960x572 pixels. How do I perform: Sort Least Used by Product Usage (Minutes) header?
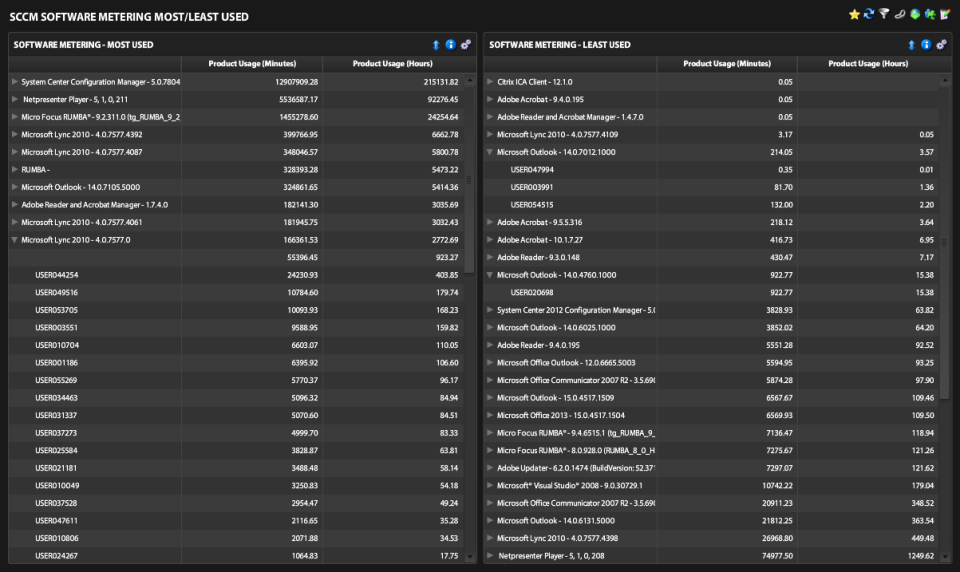coord(727,64)
